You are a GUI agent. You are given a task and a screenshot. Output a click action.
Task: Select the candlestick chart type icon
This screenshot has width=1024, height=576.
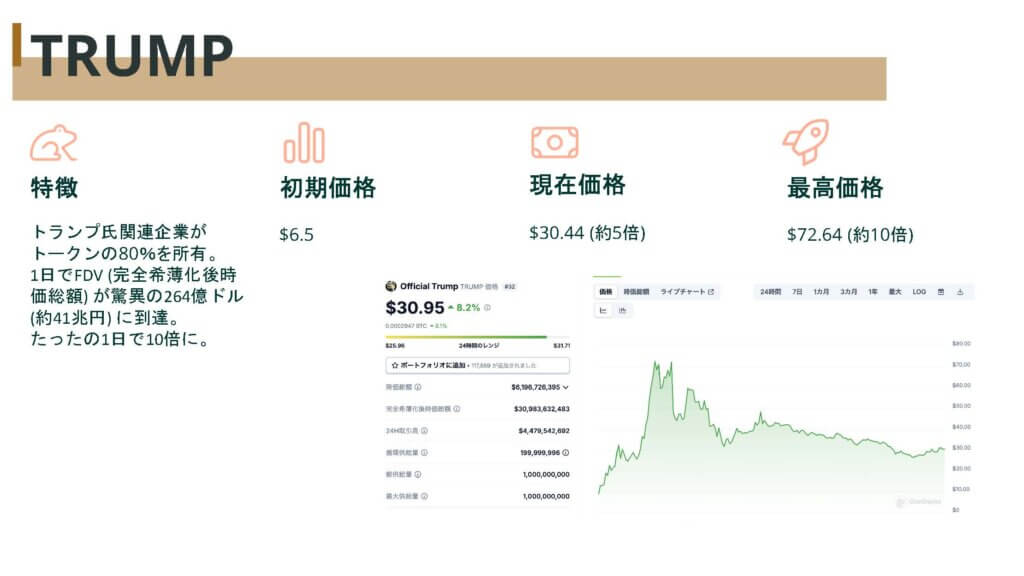[622, 311]
